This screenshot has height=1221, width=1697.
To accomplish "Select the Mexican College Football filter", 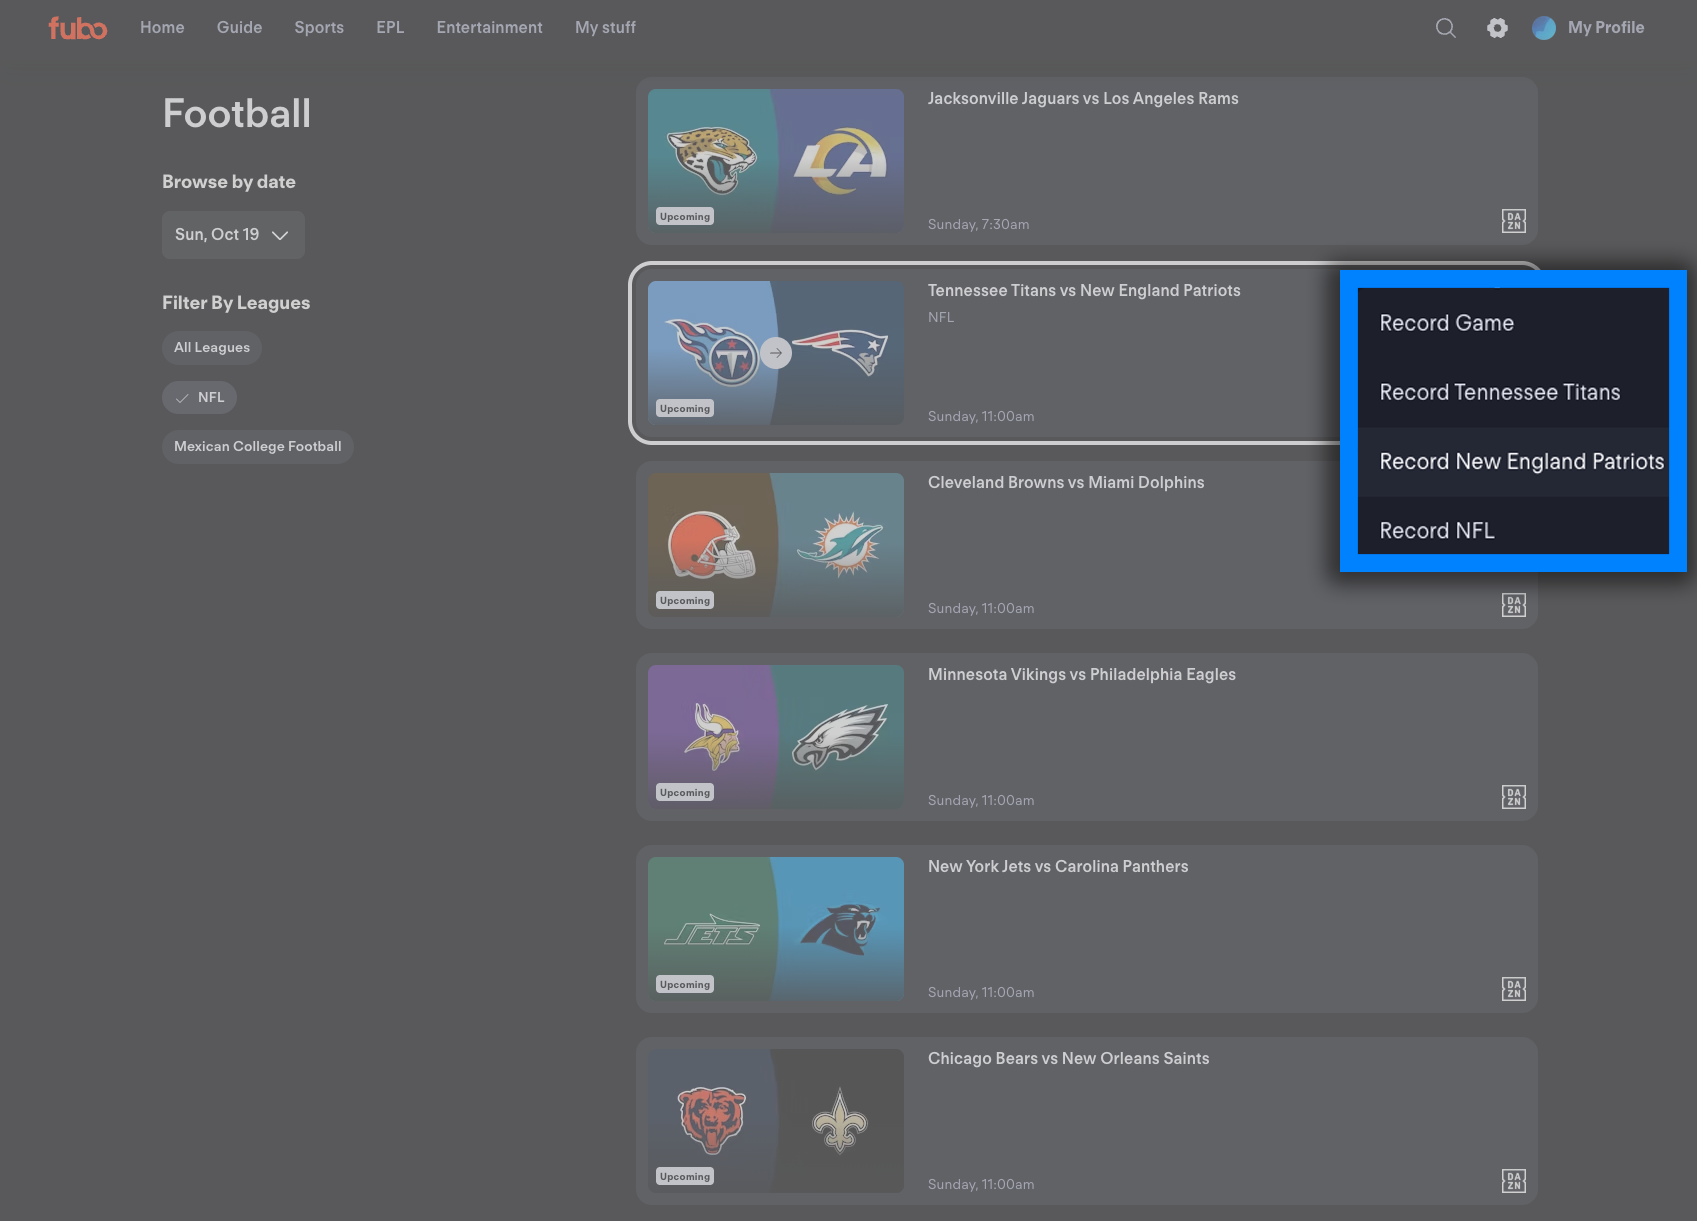I will (258, 446).
